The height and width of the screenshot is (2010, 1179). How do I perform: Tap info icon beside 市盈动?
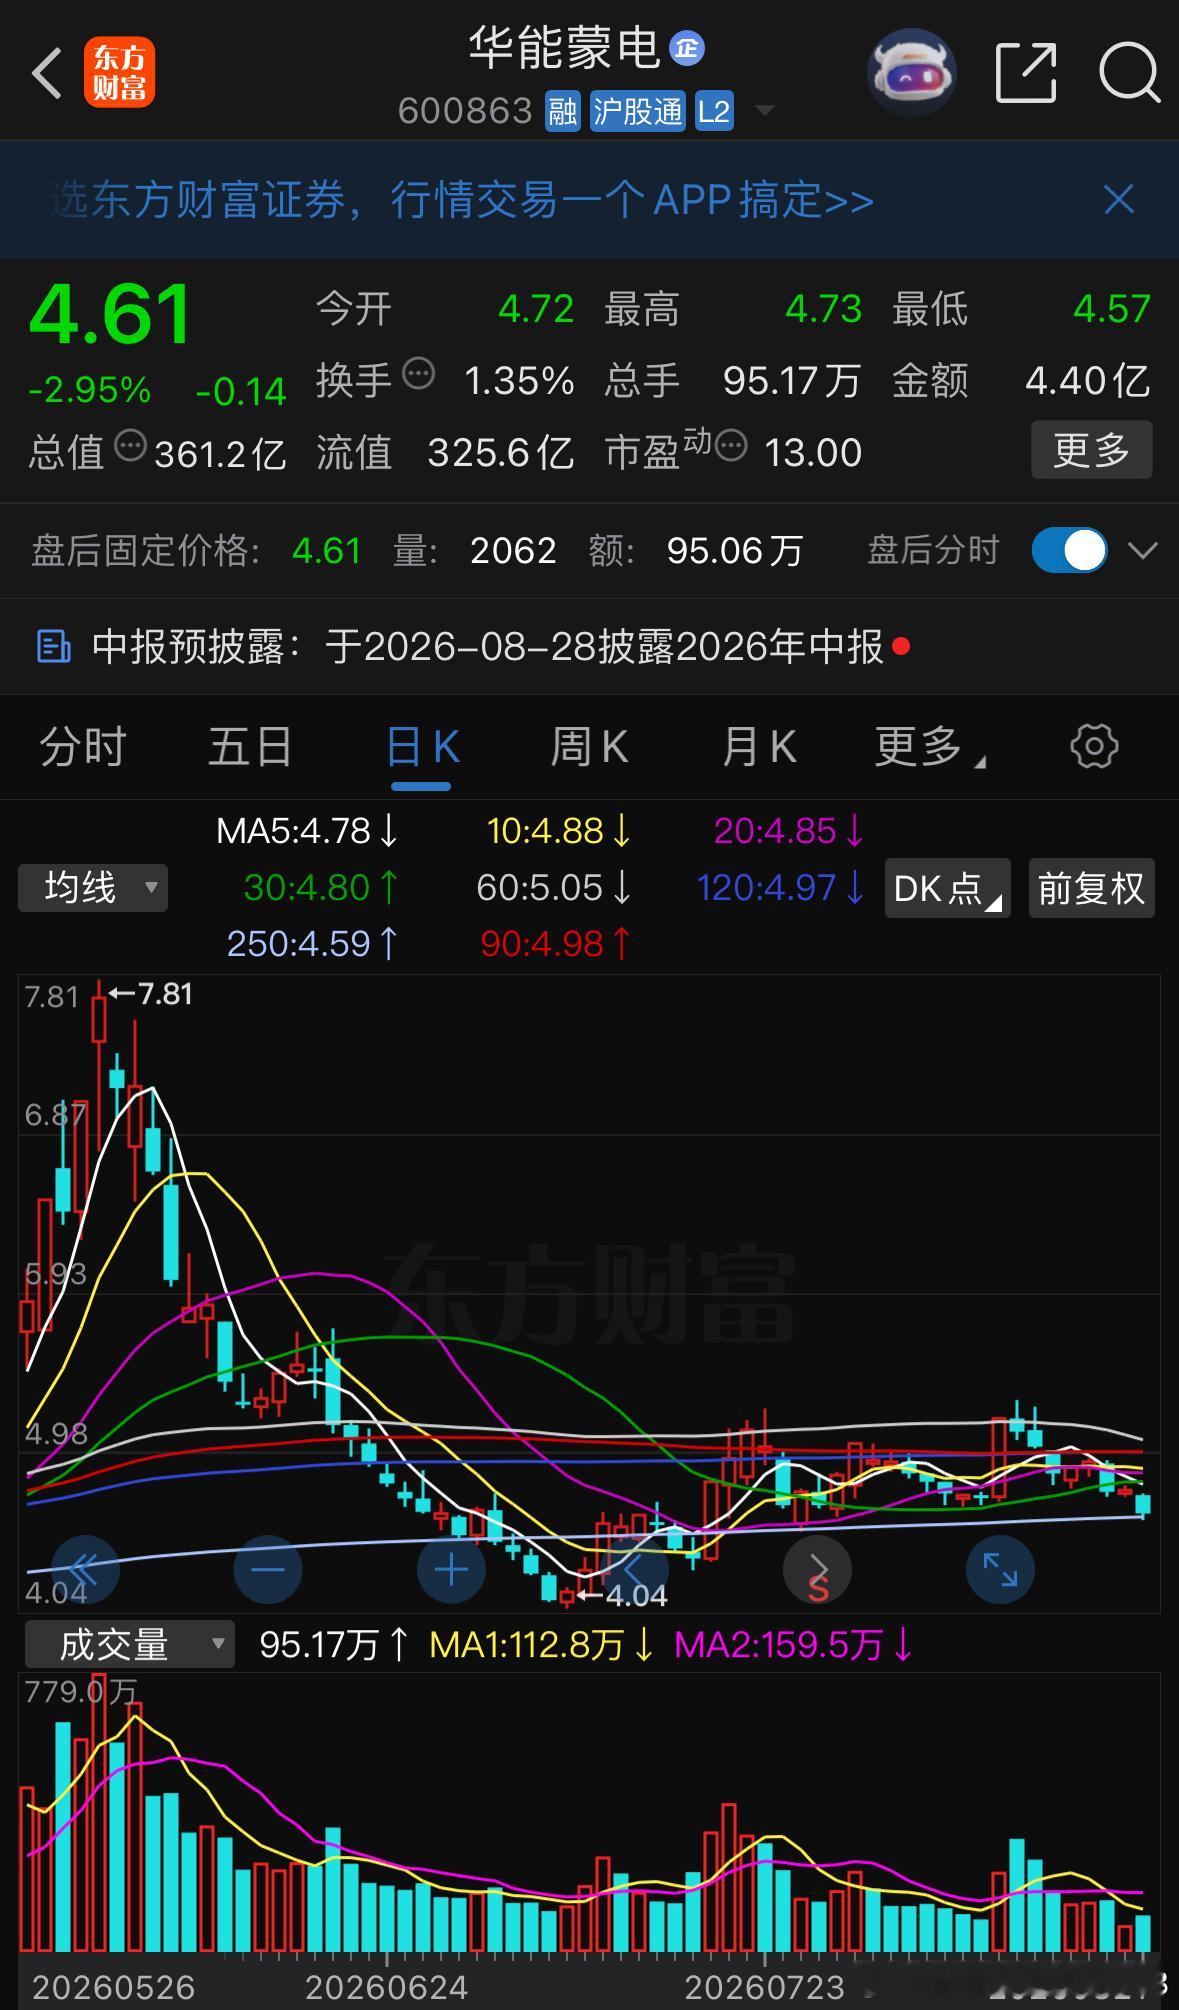(731, 445)
